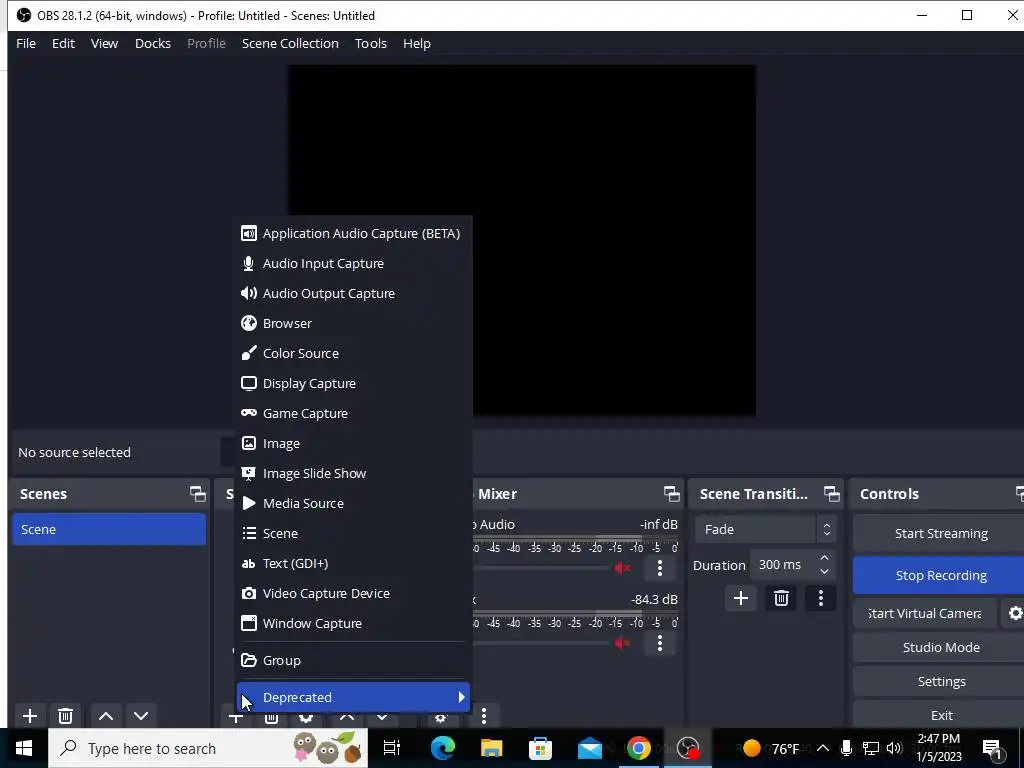Launch Microsoft Edge from taskbar
This screenshot has height=768, width=1024.
point(442,748)
